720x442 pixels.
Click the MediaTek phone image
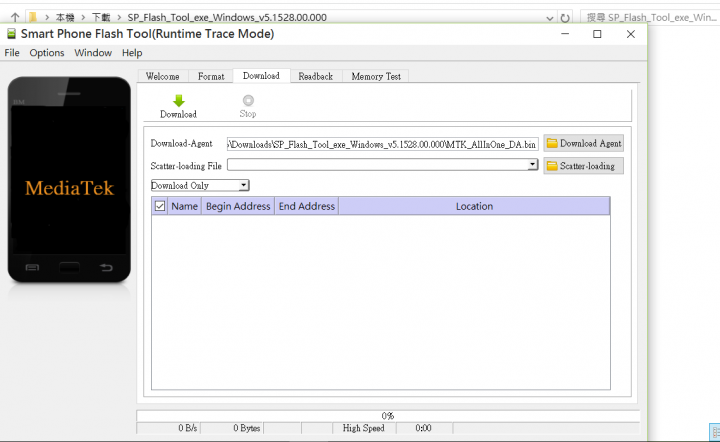[x=69, y=179]
